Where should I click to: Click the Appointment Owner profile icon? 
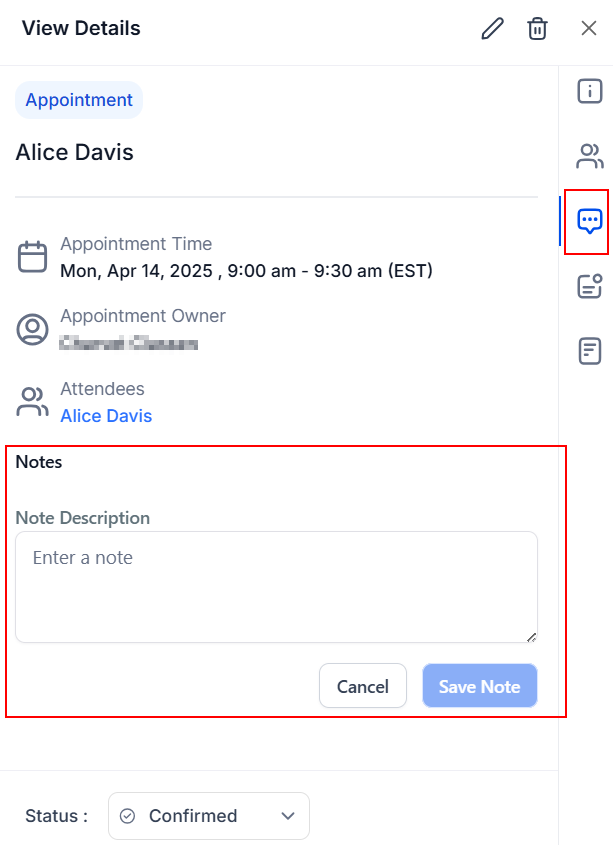click(32, 329)
